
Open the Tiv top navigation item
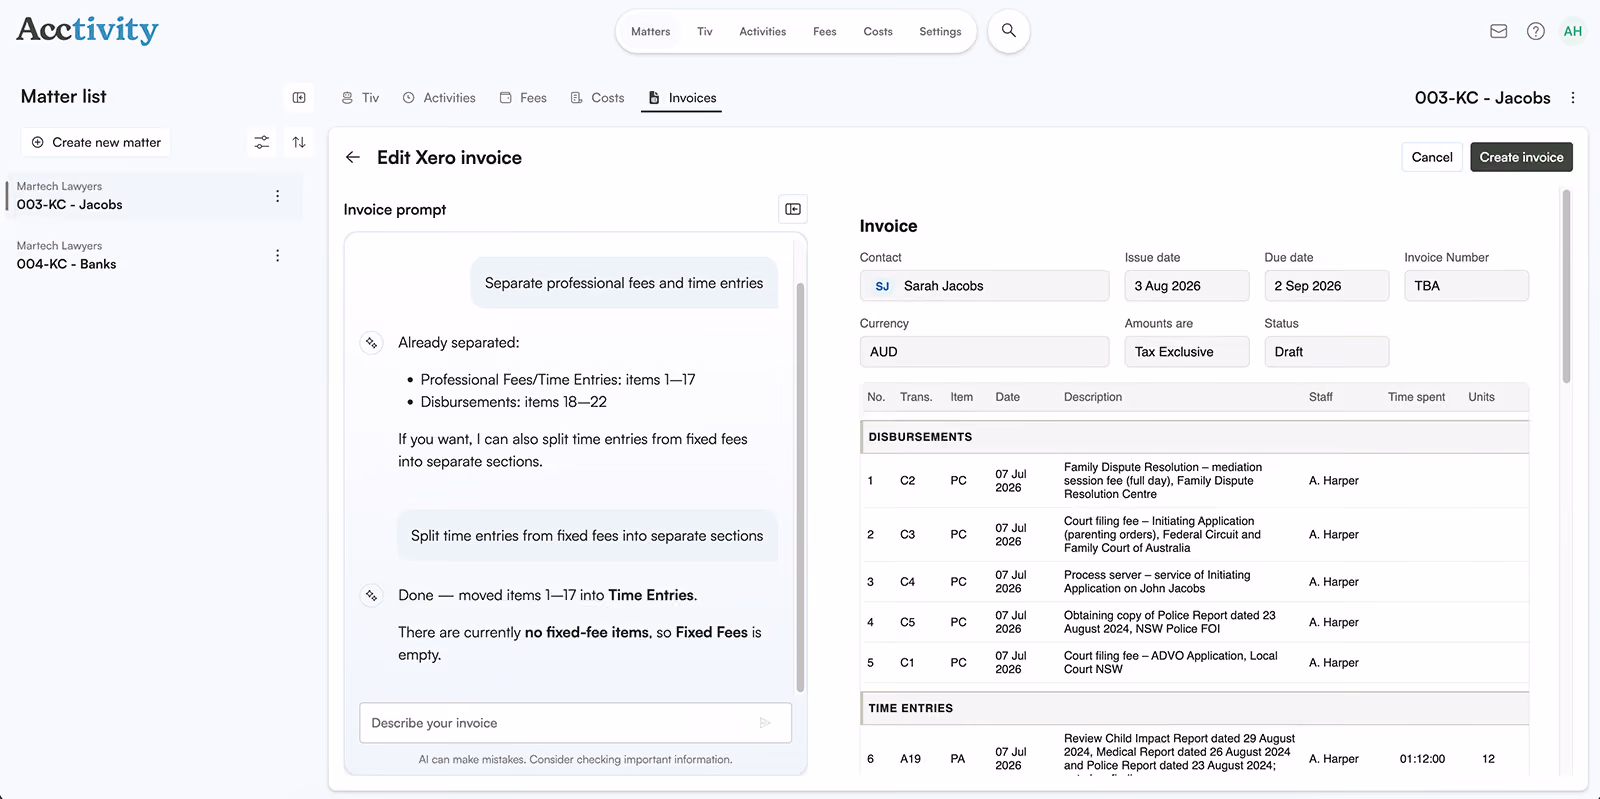click(704, 32)
